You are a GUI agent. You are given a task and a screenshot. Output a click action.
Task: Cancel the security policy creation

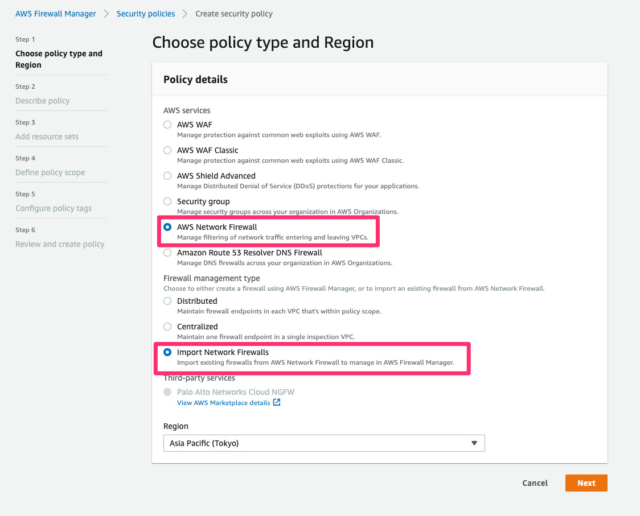(x=535, y=483)
